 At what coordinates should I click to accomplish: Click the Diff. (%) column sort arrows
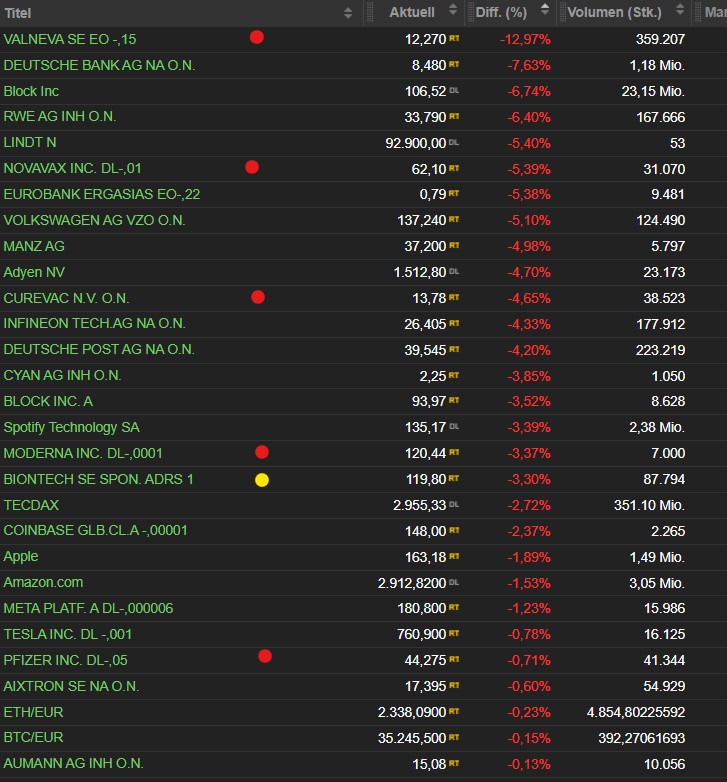(x=544, y=12)
